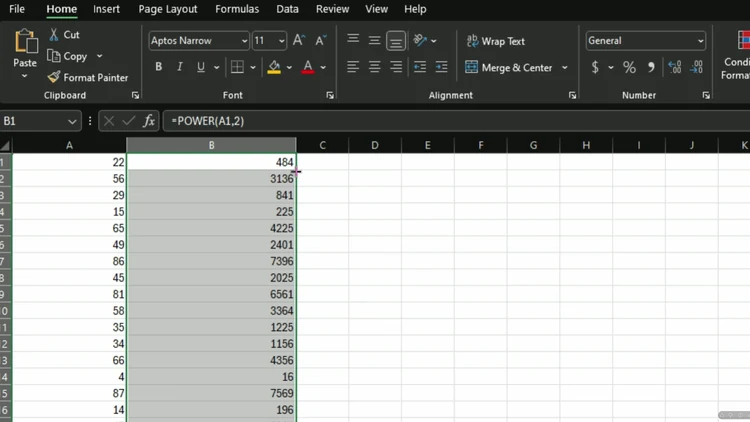Screen dimensions: 750x422
Task: Open the font color dropdown arrow
Action: (x=323, y=67)
